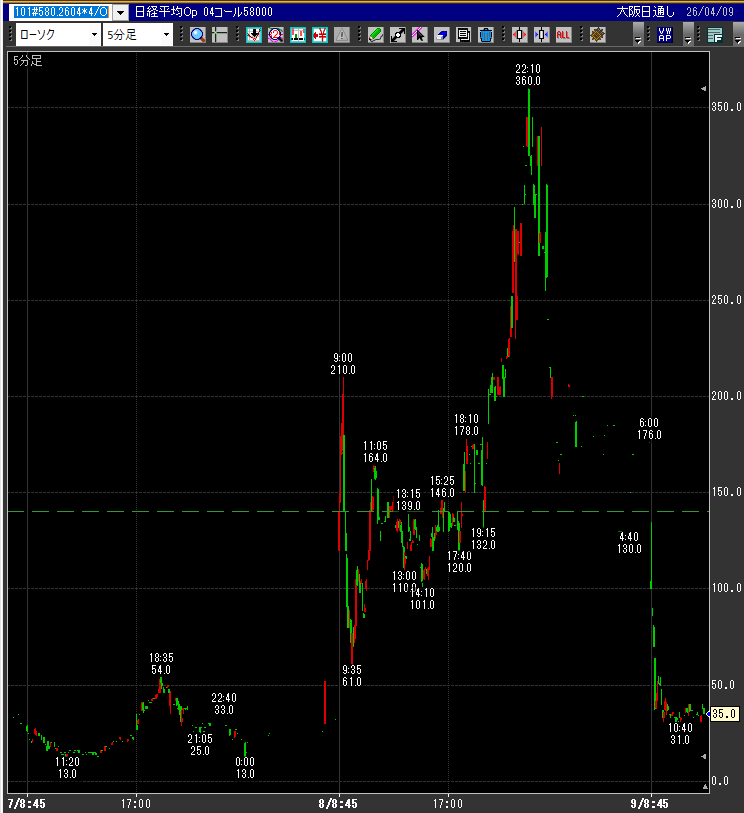
Task: Click the 200.0 price axis label
Action: 726,396
